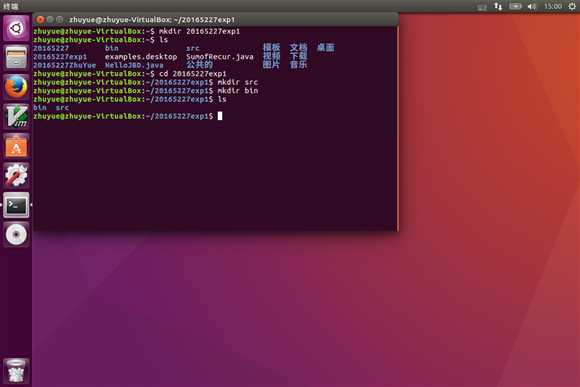Click the 模板 folder name
The width and height of the screenshot is (580, 387).
click(271, 47)
